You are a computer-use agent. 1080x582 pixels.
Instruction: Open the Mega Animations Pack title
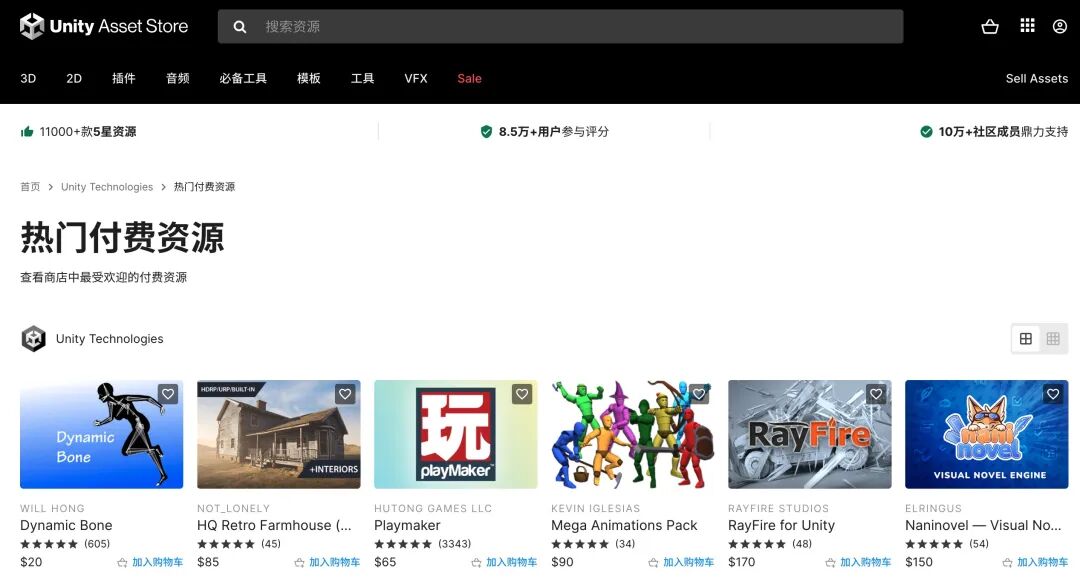click(624, 526)
